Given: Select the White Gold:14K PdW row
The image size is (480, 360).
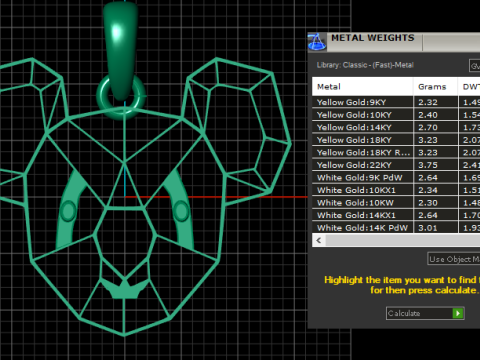Looking at the screenshot, I should click(396, 228).
